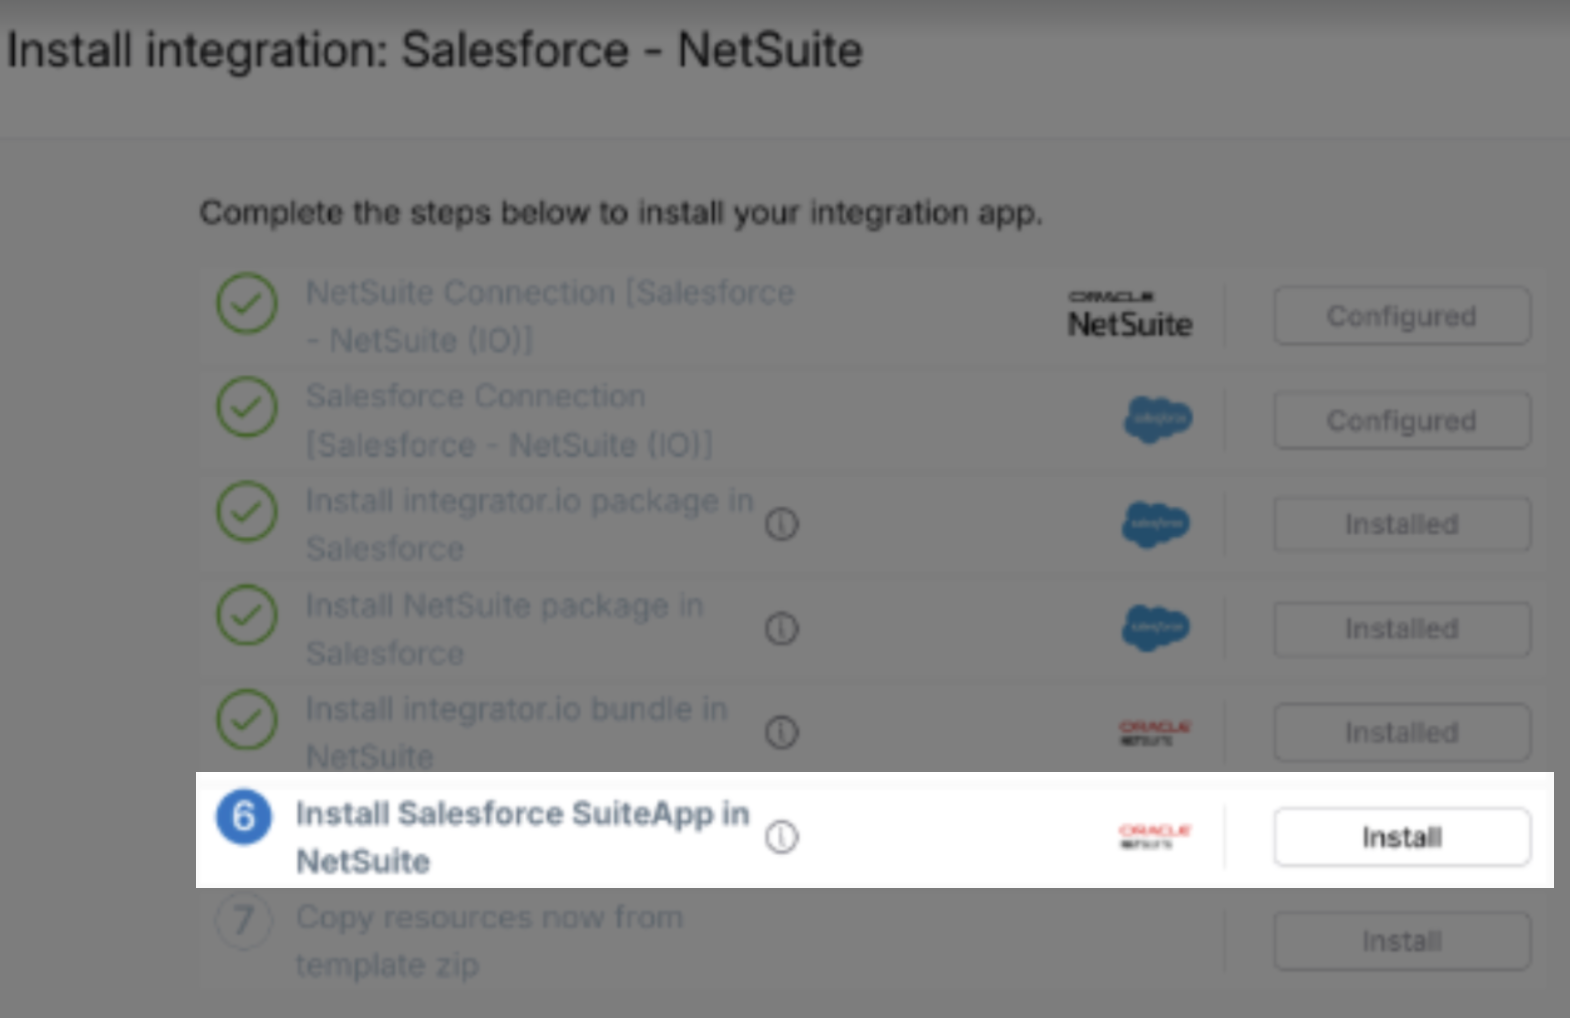Image resolution: width=1570 pixels, height=1018 pixels.
Task: Select 'NetSuite Connection [Salesforce - NetSuite (IO)]' text
Action: coord(550,316)
